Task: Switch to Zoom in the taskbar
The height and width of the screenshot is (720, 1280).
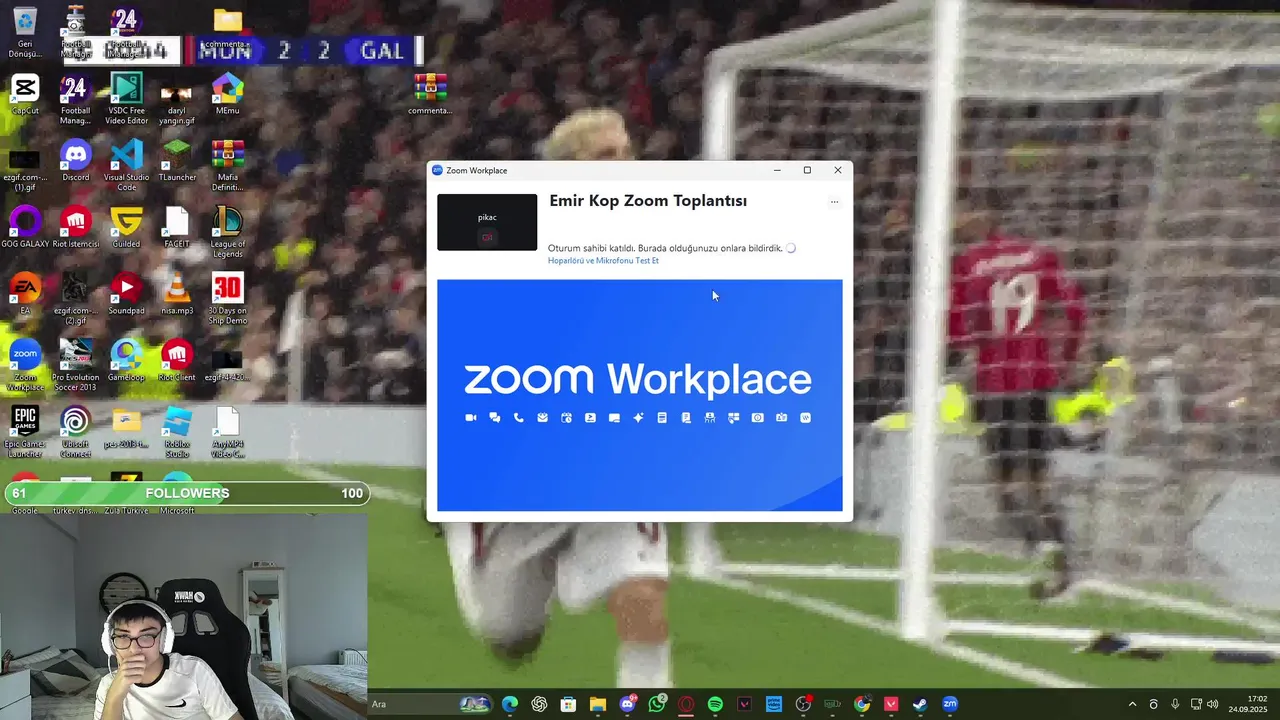Action: tap(950, 704)
